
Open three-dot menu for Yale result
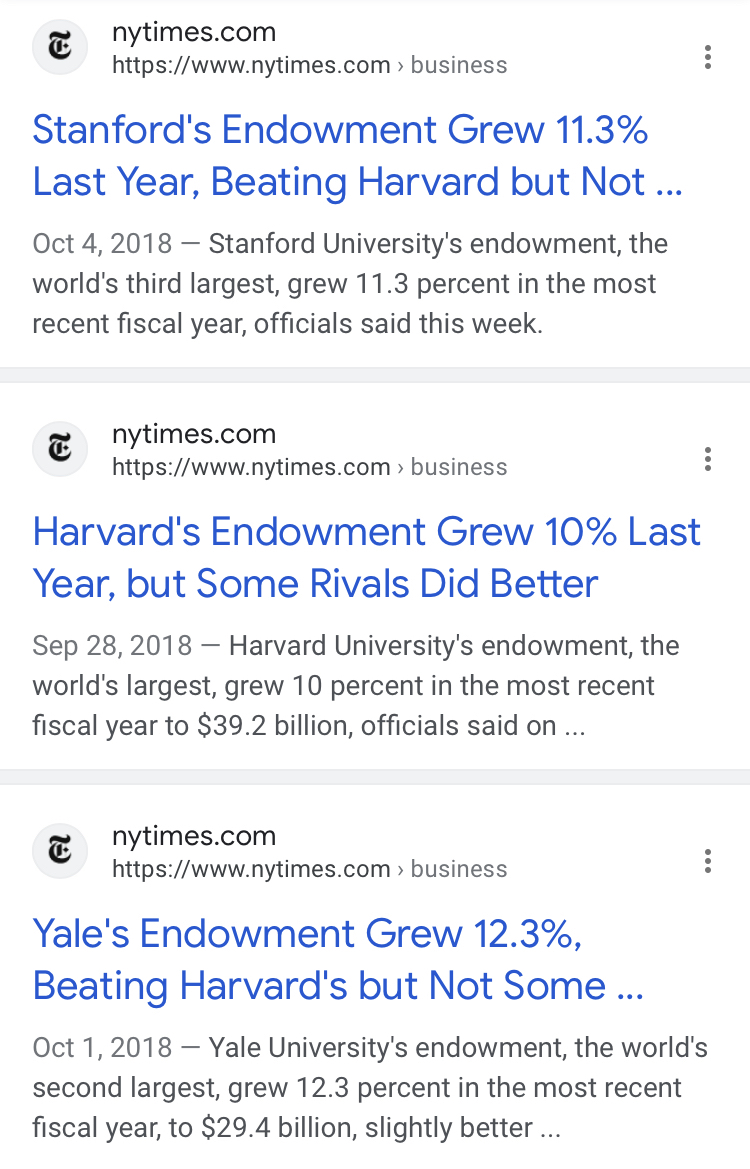(x=708, y=861)
